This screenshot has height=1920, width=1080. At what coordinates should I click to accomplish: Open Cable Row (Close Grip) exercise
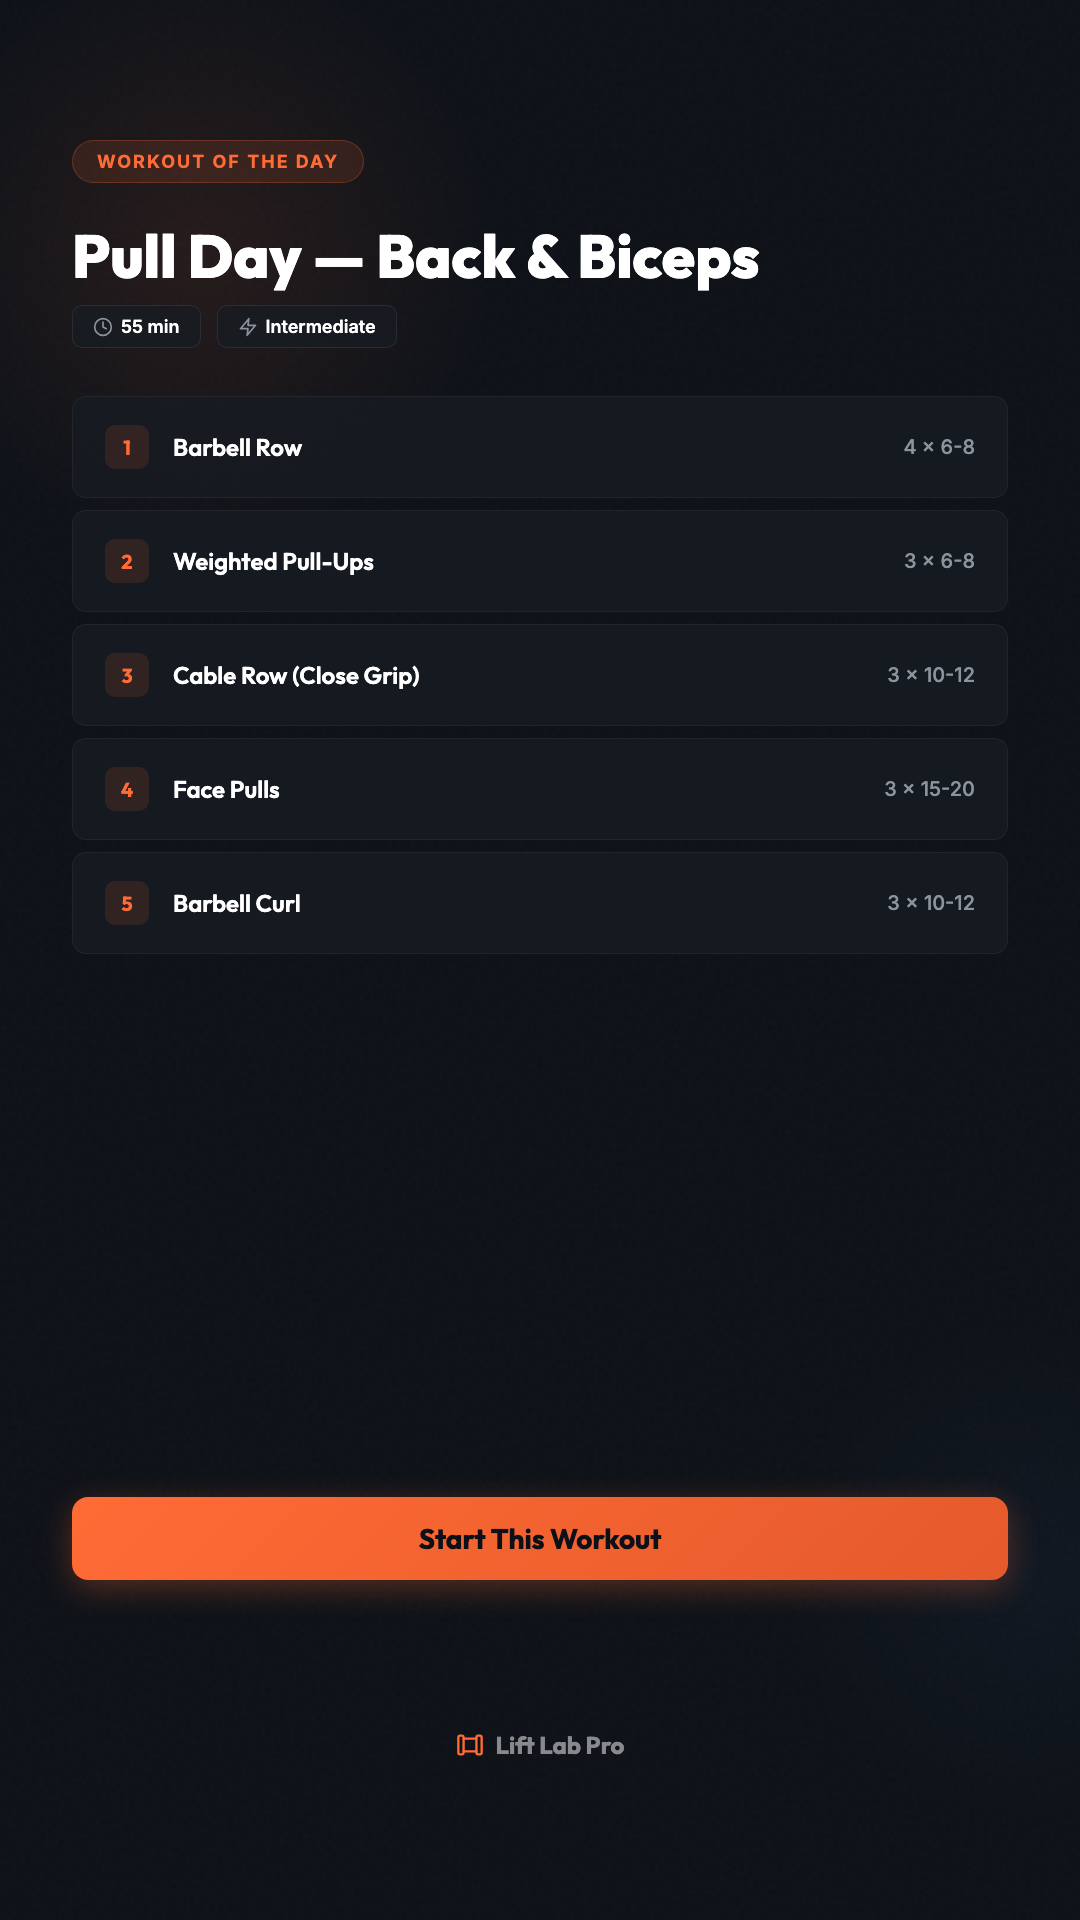click(296, 676)
